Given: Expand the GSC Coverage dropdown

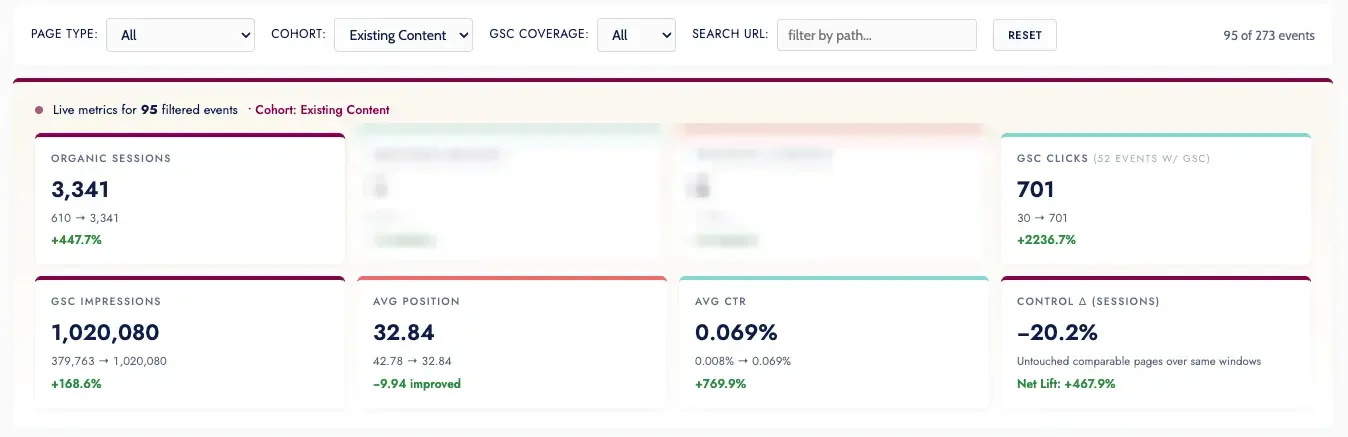Looking at the screenshot, I should [x=636, y=35].
